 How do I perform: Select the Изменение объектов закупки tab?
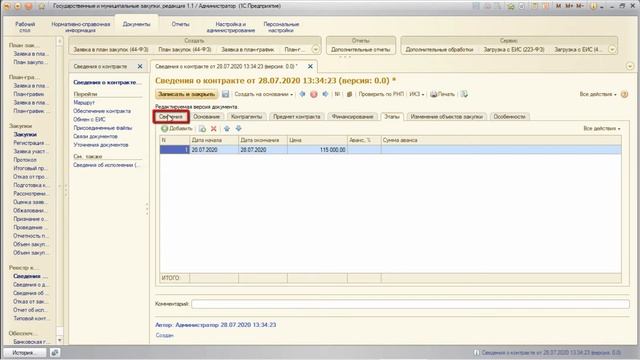pyautogui.click(x=447, y=117)
